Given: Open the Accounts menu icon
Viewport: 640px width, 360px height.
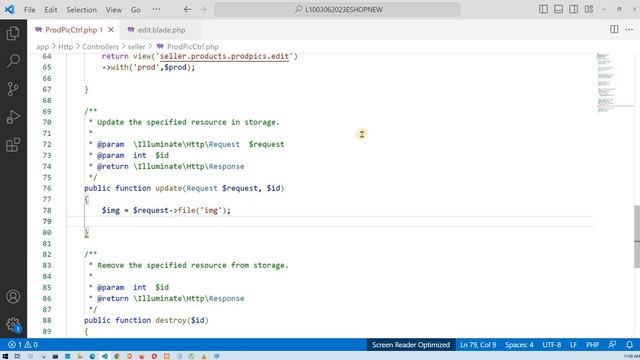Looking at the screenshot, I should pos(13,296).
